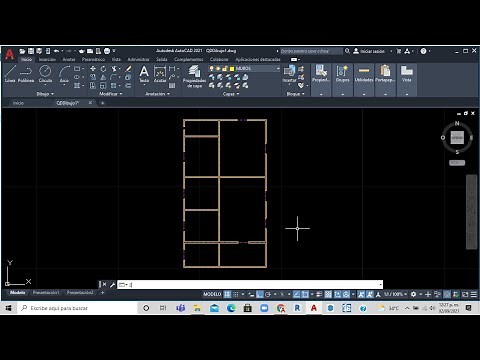Viewport: 480px width, 360px height.
Task: Open annotation scale 1:1 / 100% dropdown
Action: [x=395, y=294]
